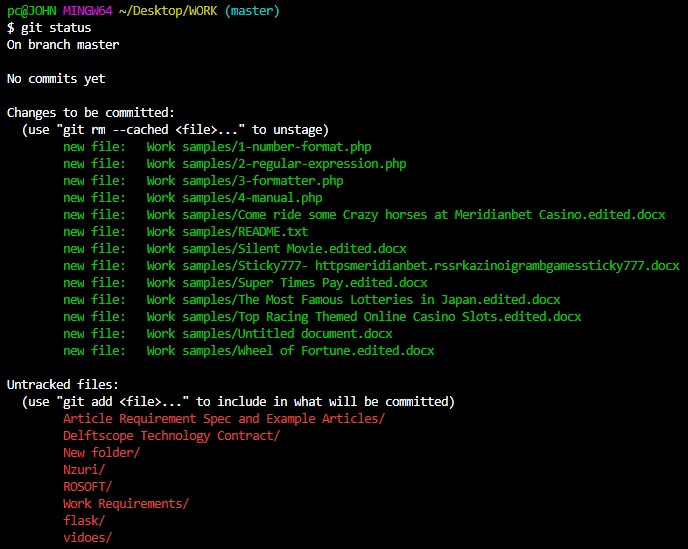
Task: Click the 'Work Requirements/' untracked folder
Action: pyautogui.click(x=126, y=504)
